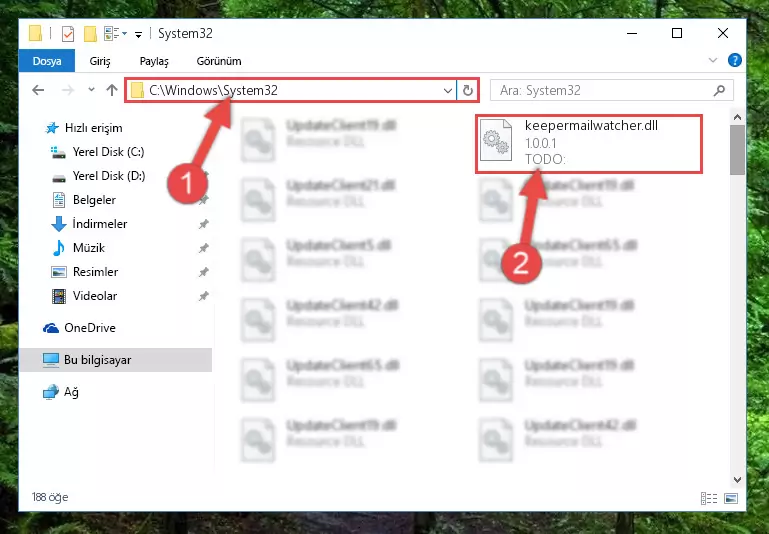Screen dimensions: 769x534
Task: Switch to details view icon
Action: point(709,499)
